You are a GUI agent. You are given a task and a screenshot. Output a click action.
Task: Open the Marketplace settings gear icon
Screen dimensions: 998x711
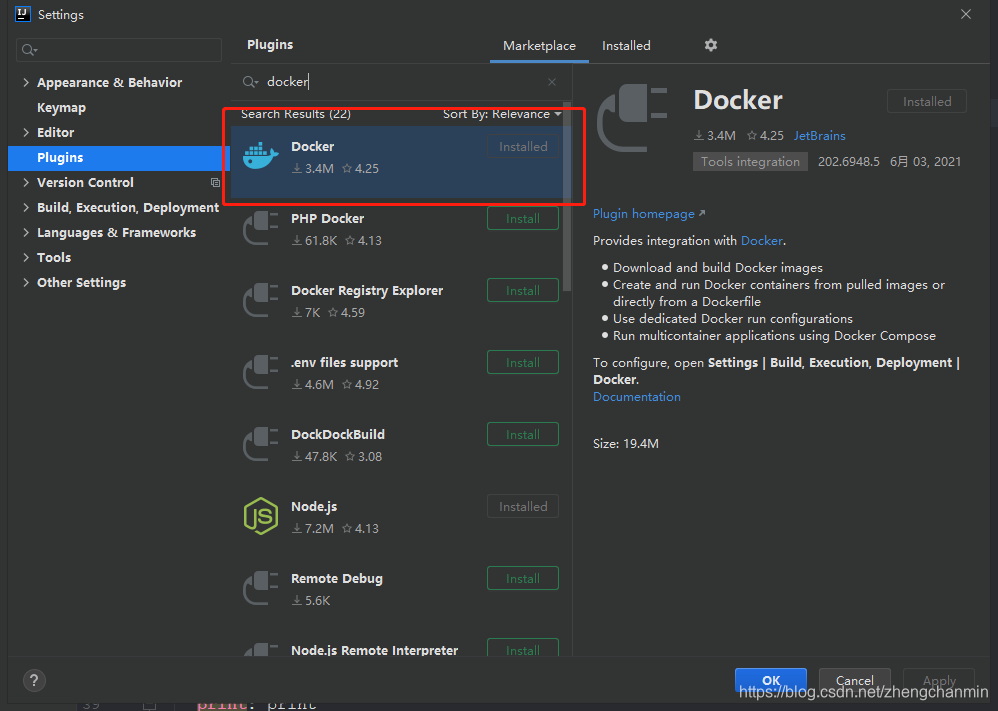tap(710, 45)
